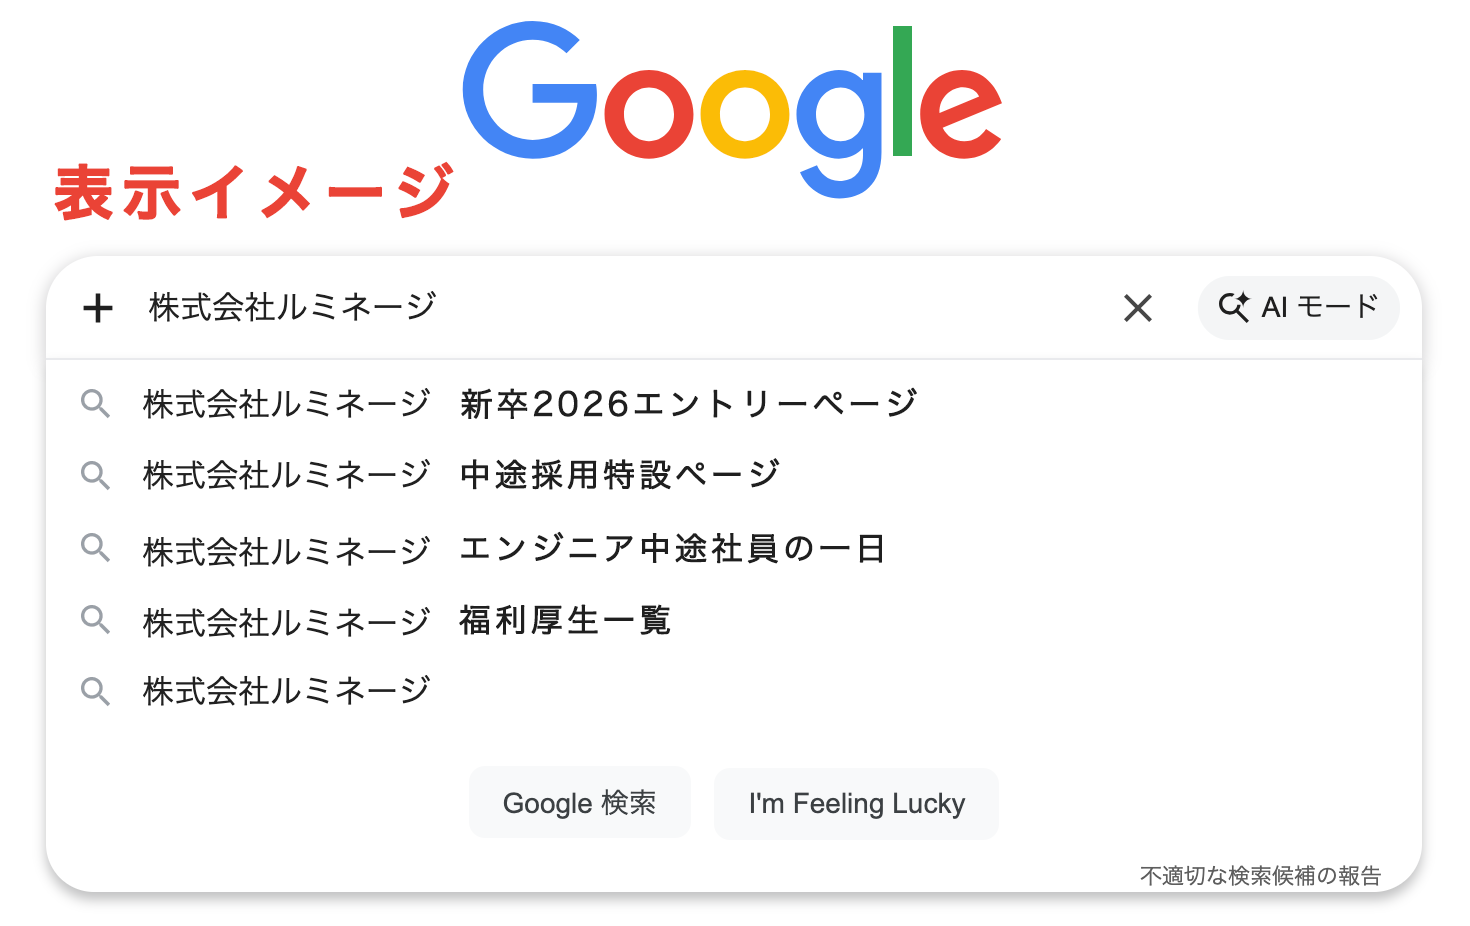The image size is (1470, 926).
Task: Click the magnifier icon beside 新卒2026エントリーページ
Action: coord(95,404)
